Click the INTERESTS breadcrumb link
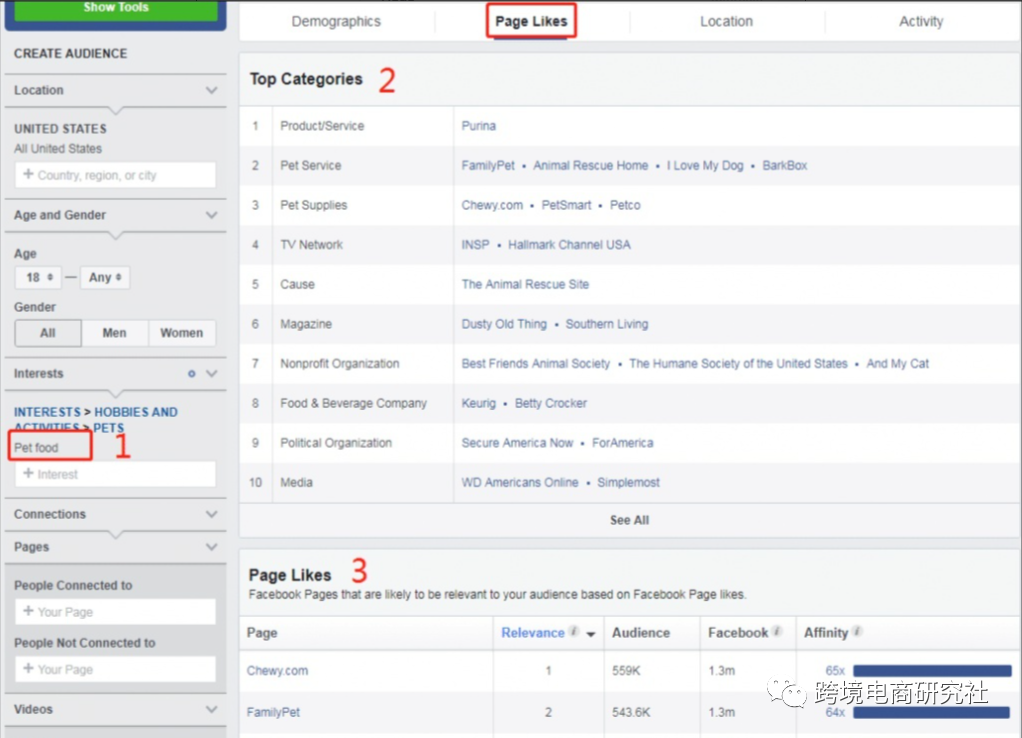The image size is (1022, 738). pos(47,412)
